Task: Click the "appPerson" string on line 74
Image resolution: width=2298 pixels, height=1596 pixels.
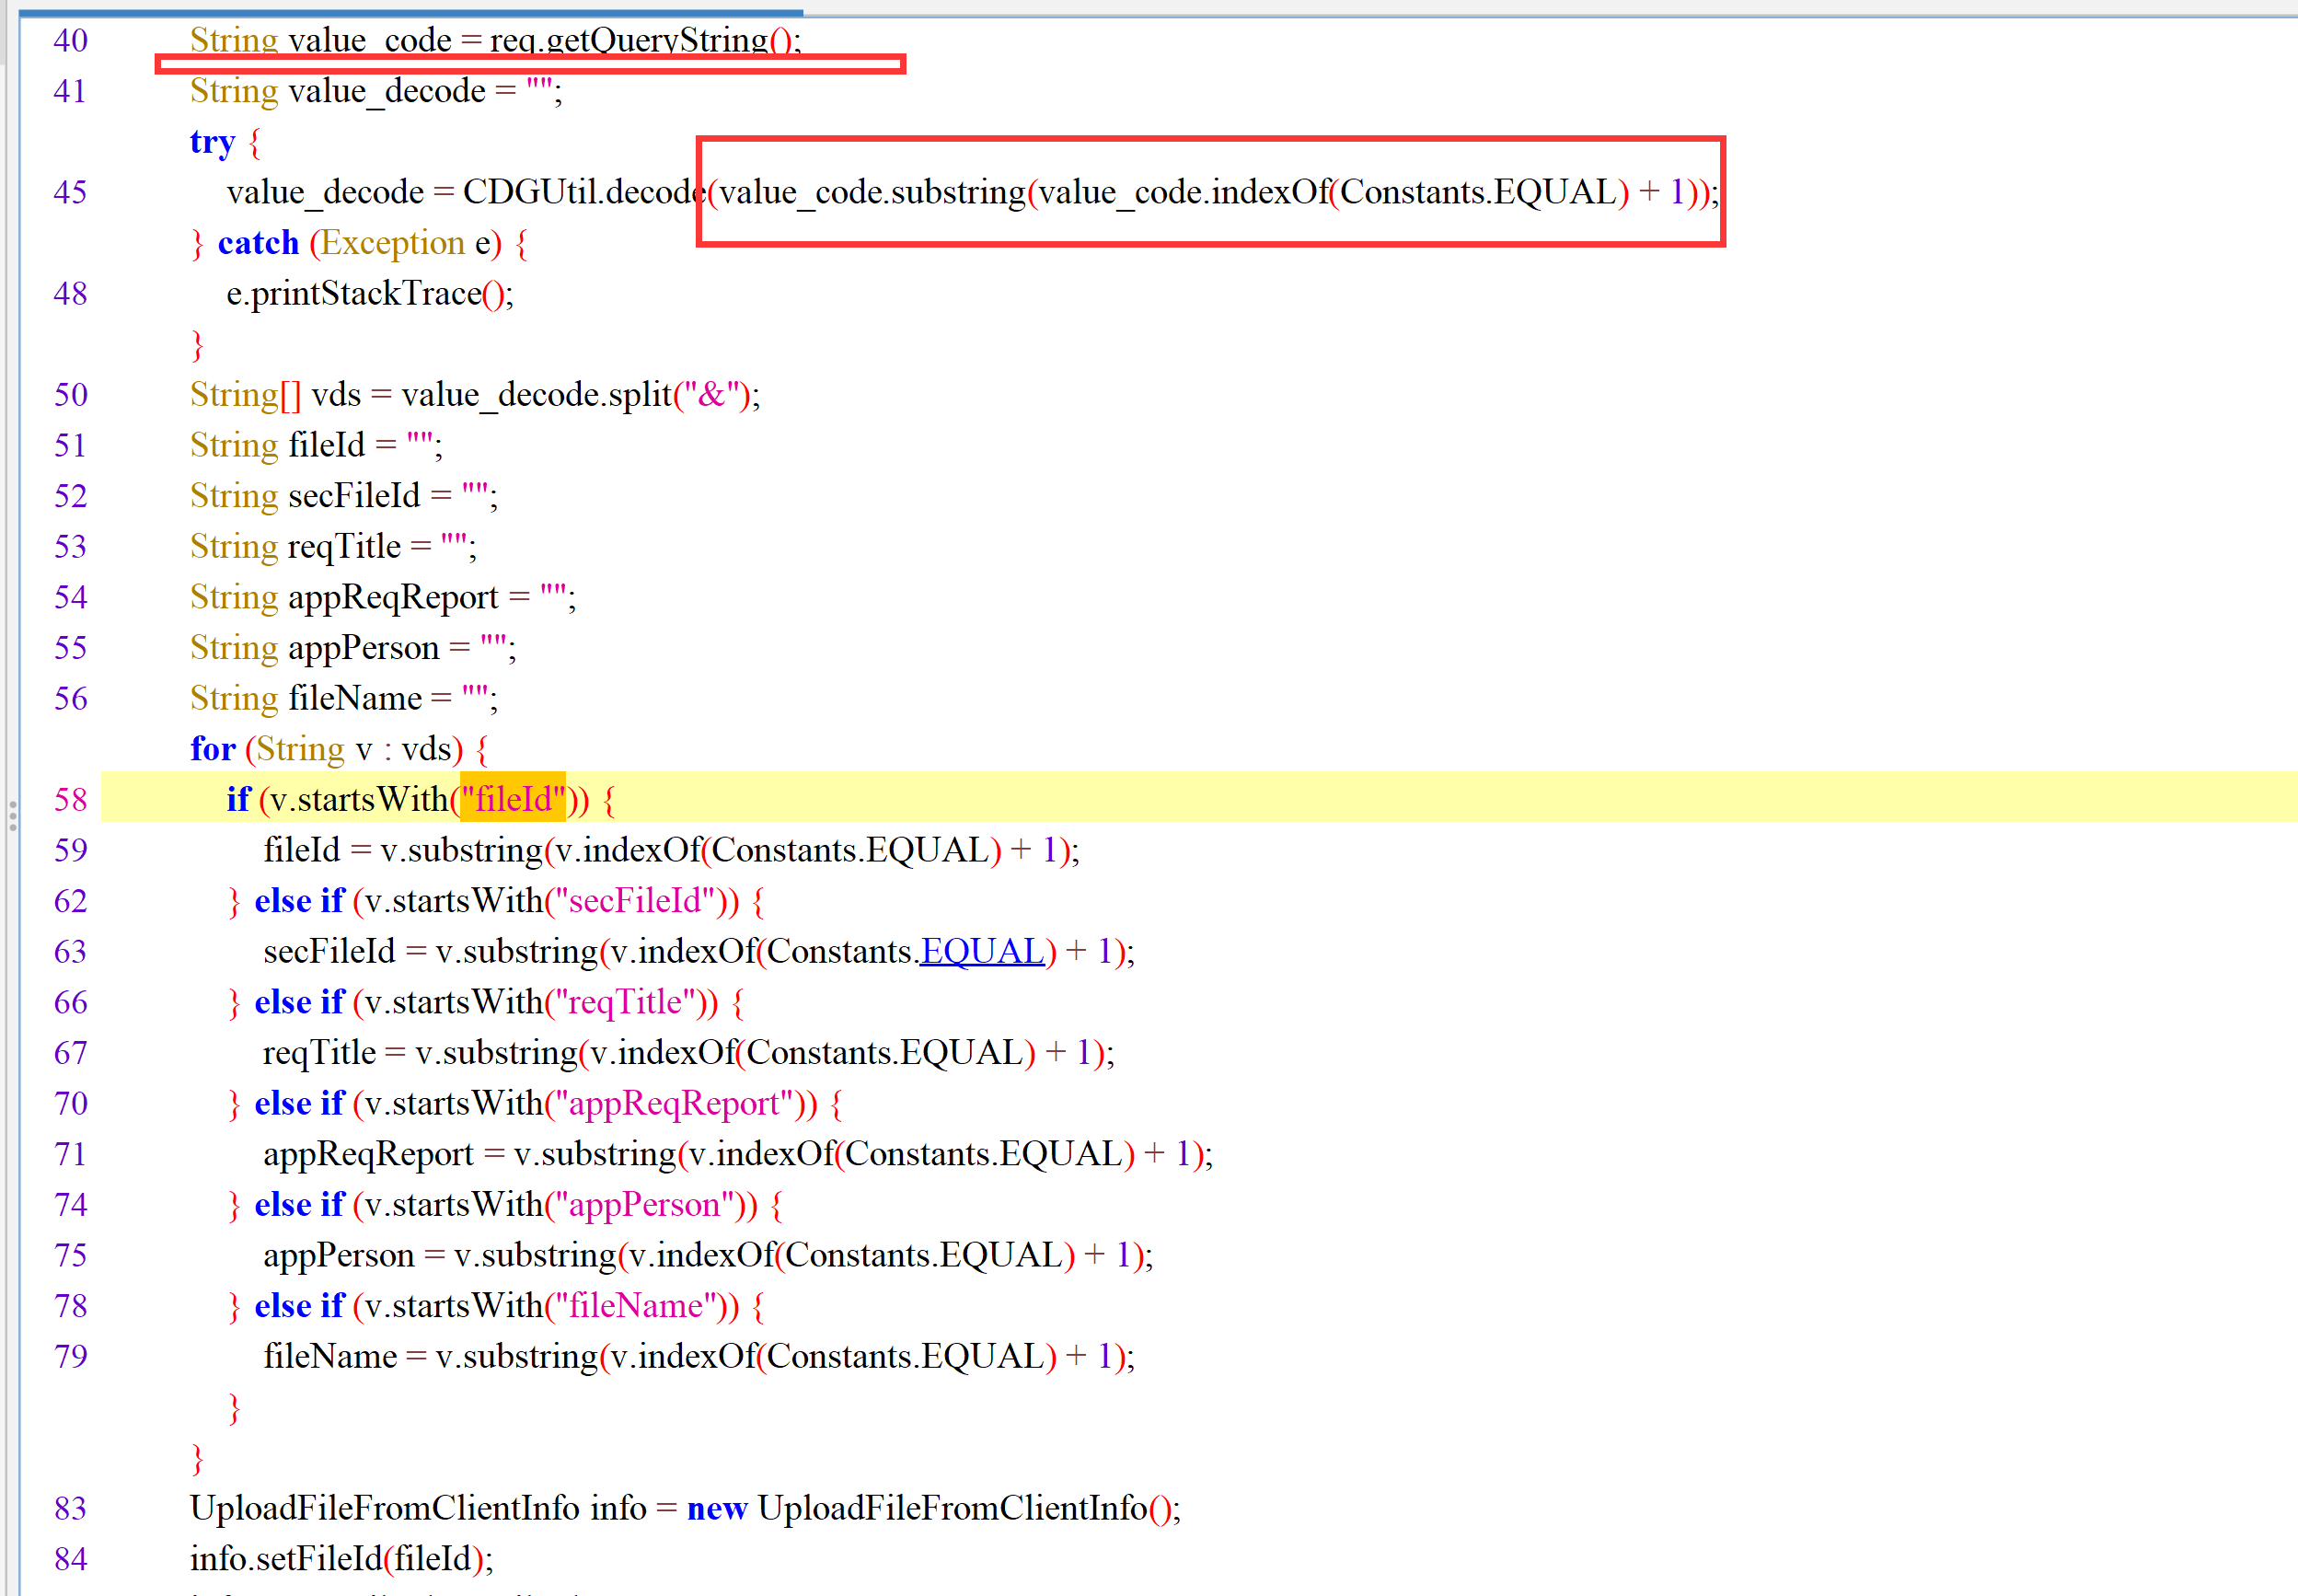Action: pyautogui.click(x=645, y=1205)
